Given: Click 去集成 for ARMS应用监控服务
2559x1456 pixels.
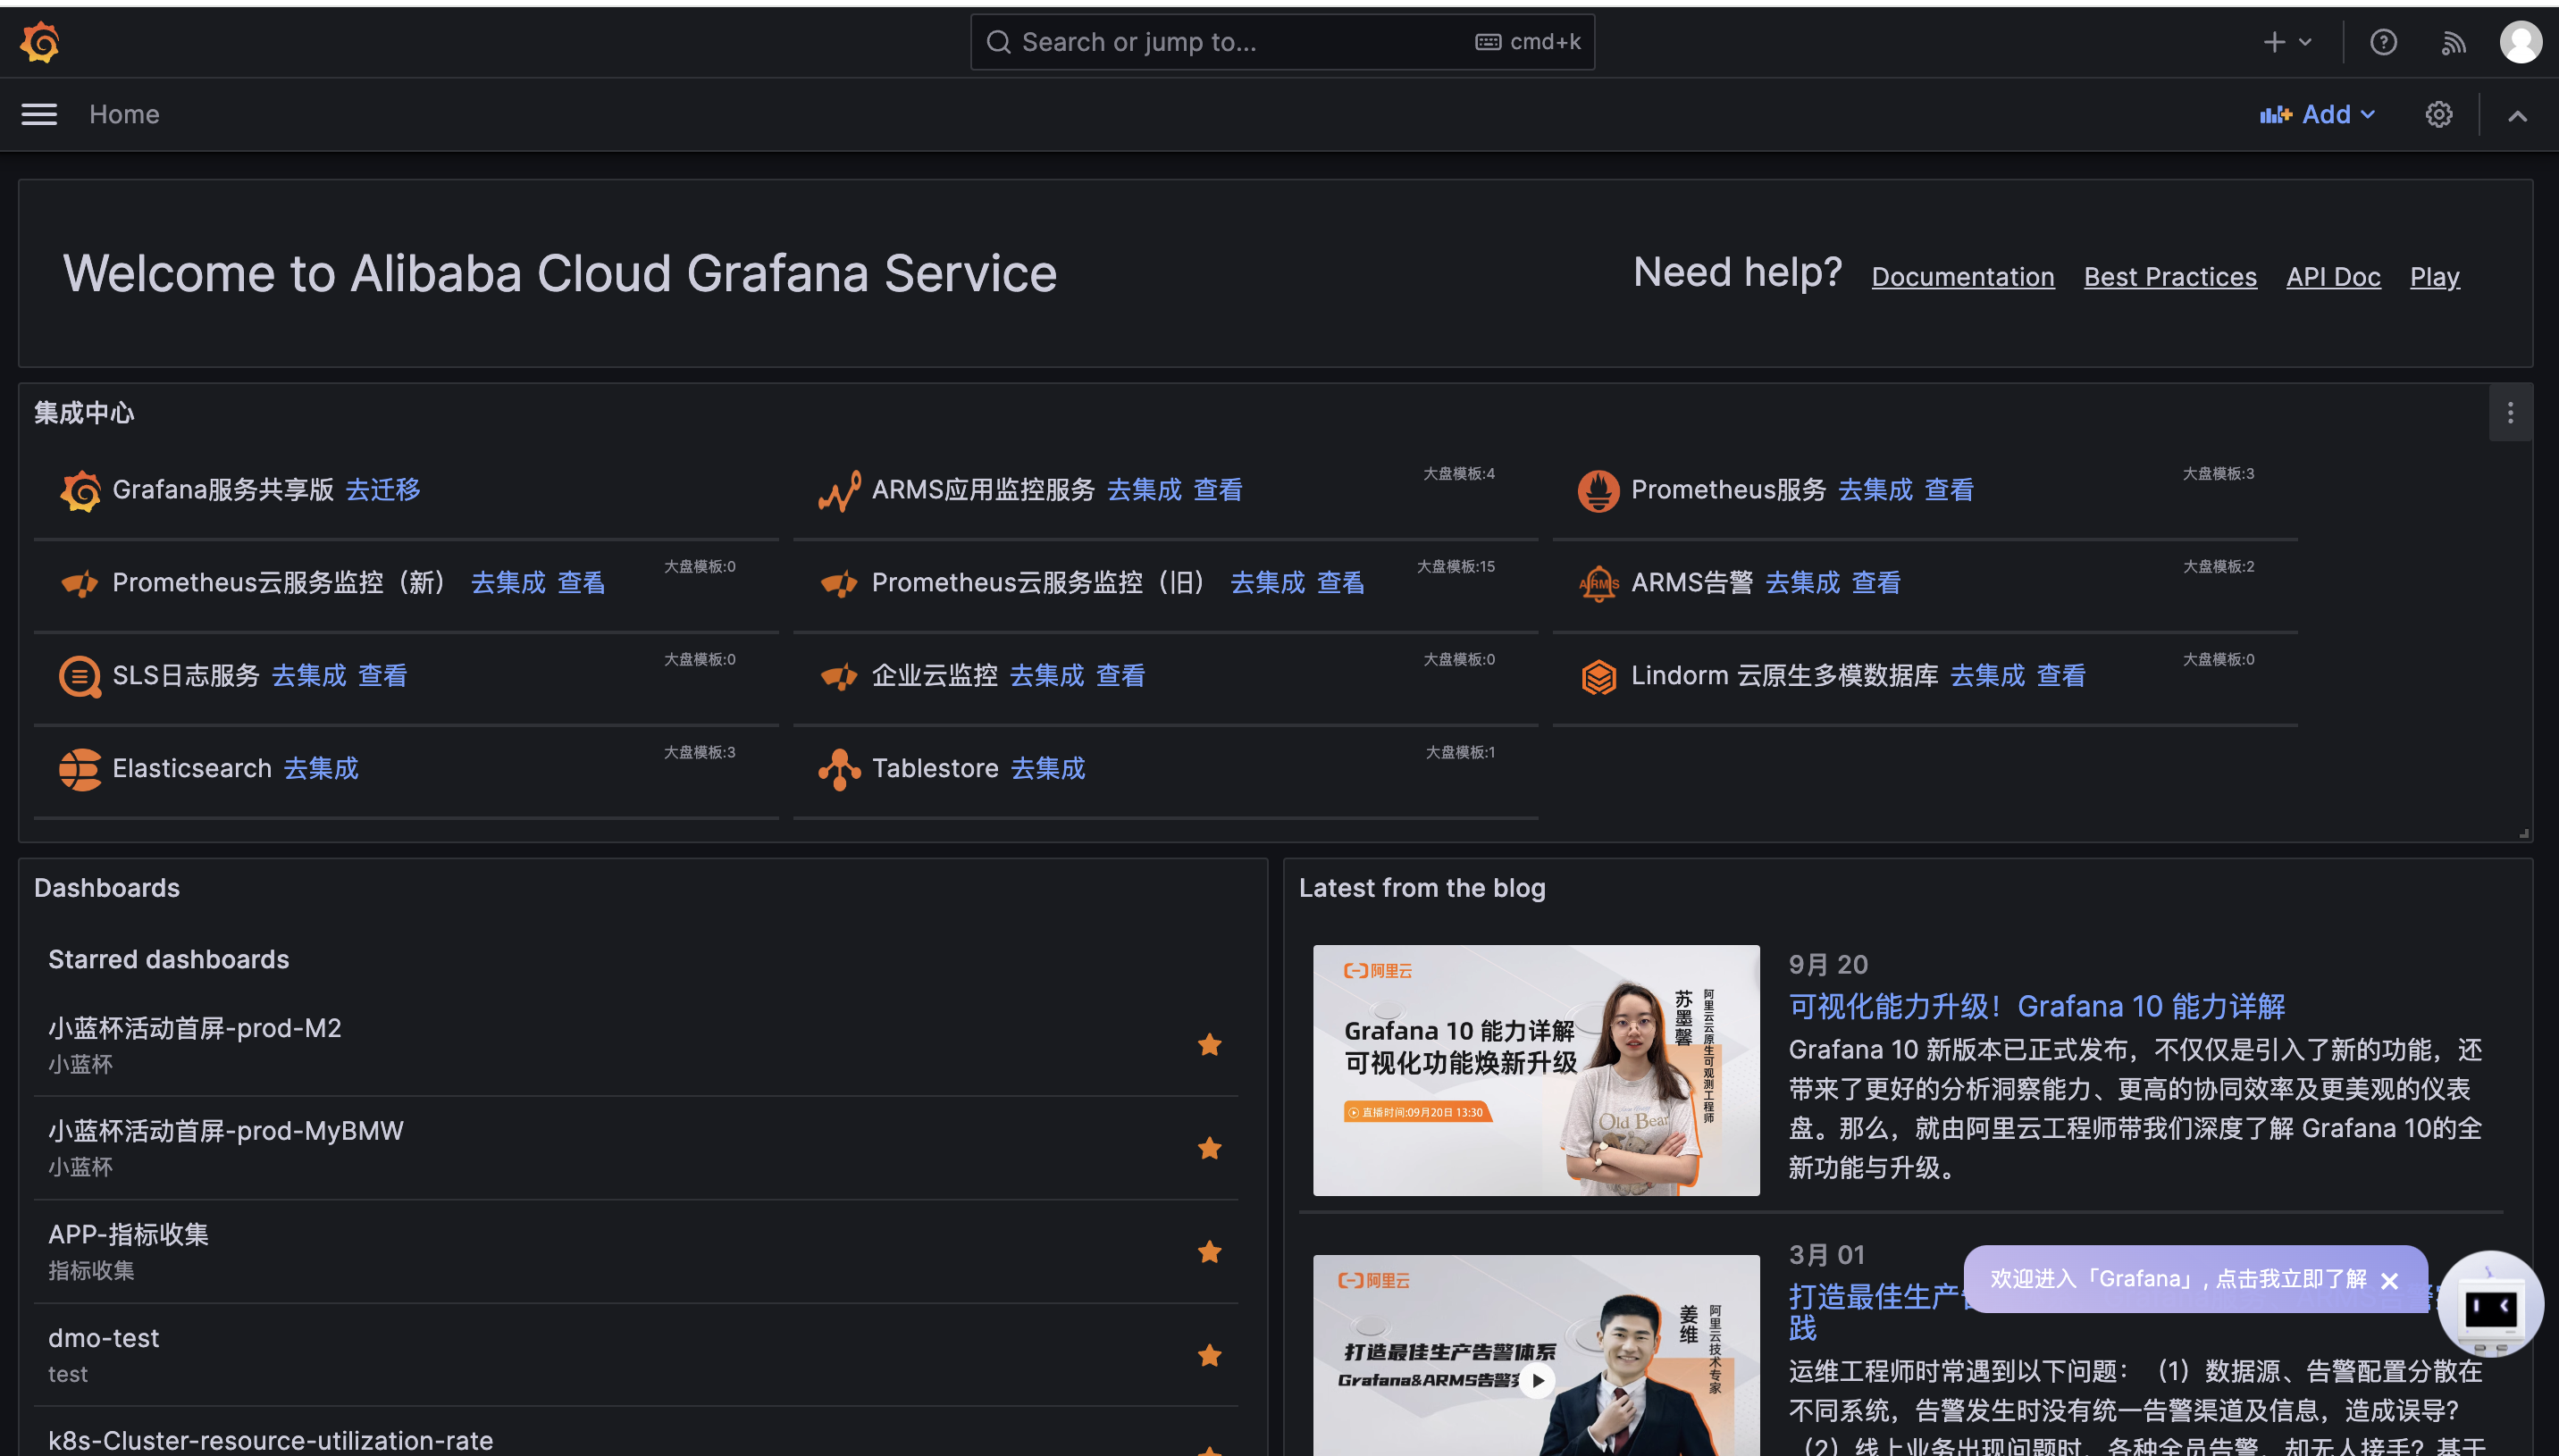Looking at the screenshot, I should pyautogui.click(x=1144, y=490).
